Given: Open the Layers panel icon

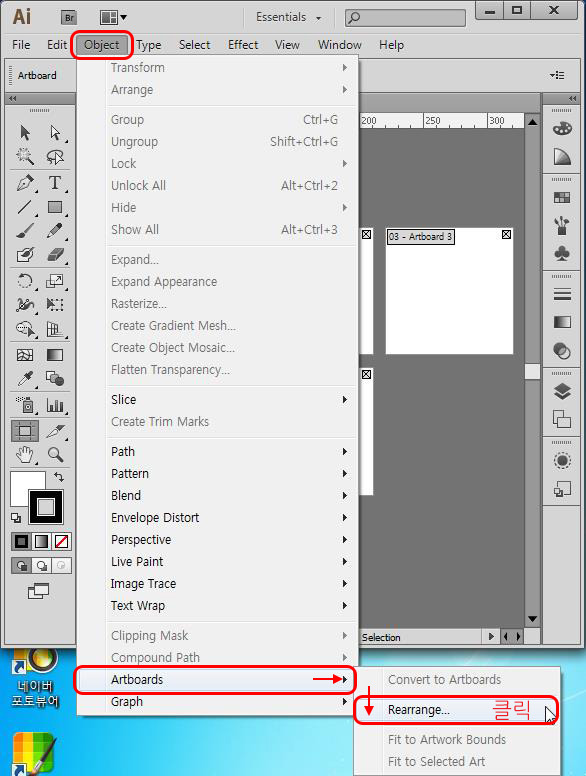Looking at the screenshot, I should [x=562, y=391].
